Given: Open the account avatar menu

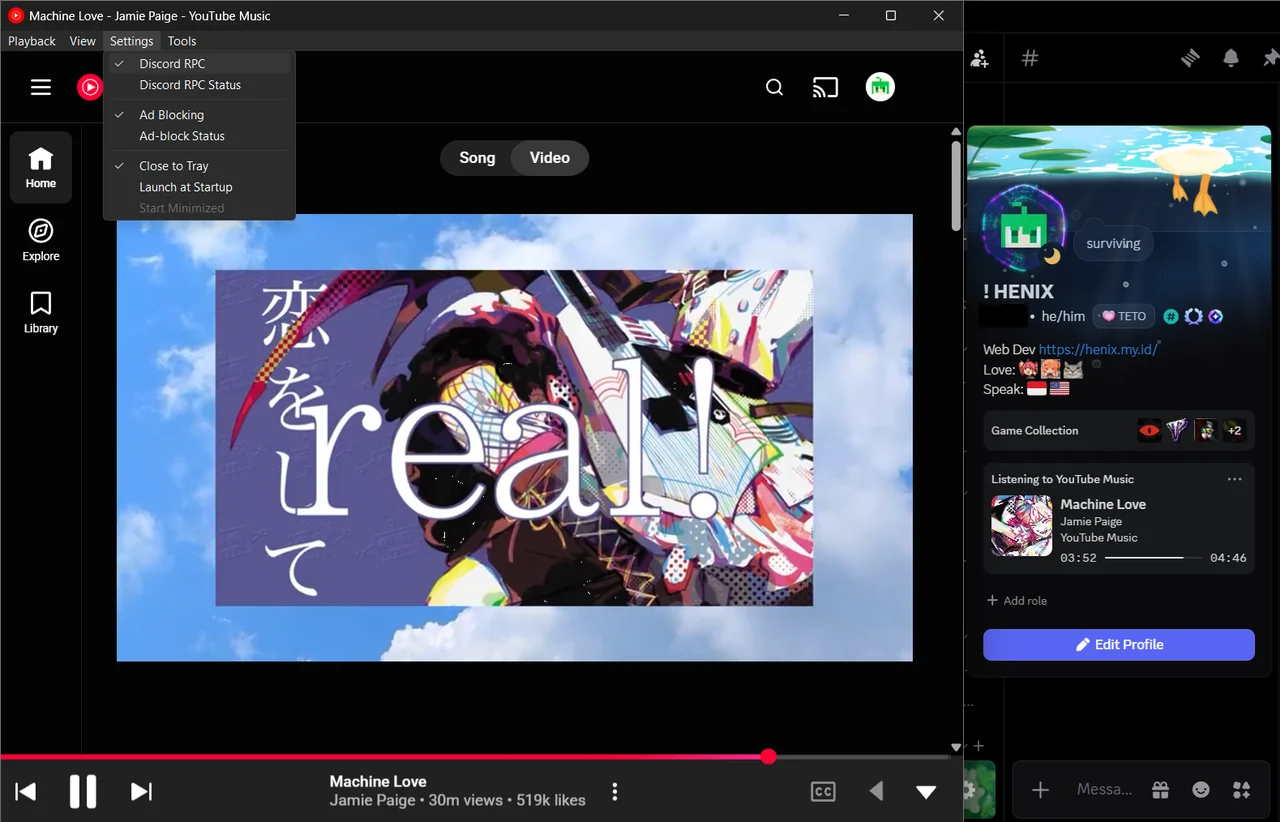Looking at the screenshot, I should (x=880, y=87).
